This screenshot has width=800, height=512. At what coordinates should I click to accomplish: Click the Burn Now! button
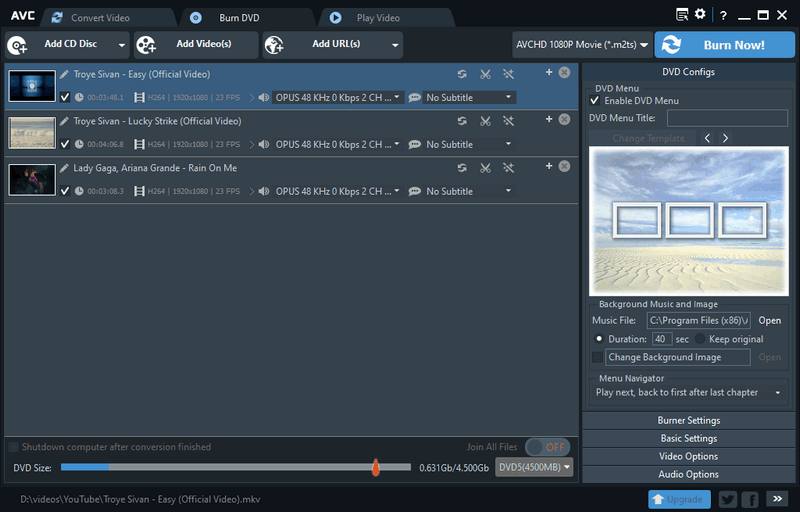pyautogui.click(x=724, y=45)
